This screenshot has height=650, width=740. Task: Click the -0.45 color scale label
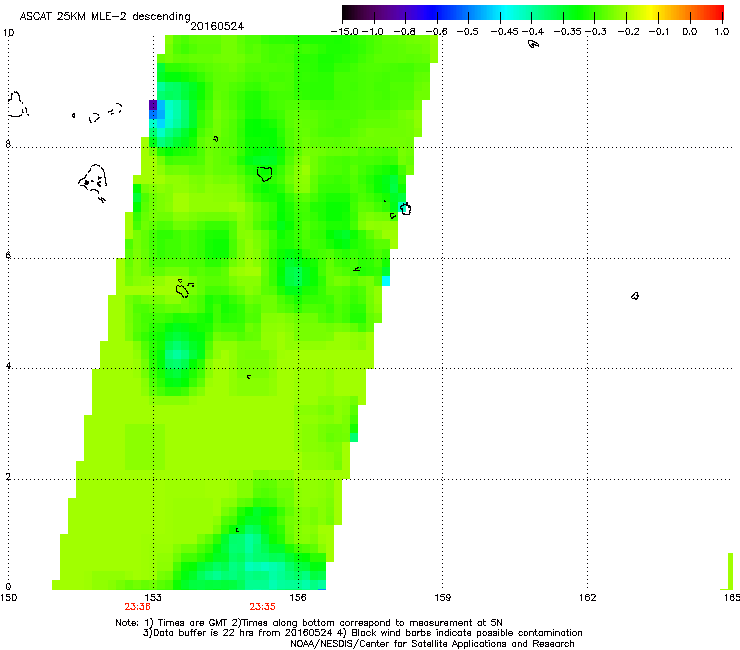(x=505, y=32)
